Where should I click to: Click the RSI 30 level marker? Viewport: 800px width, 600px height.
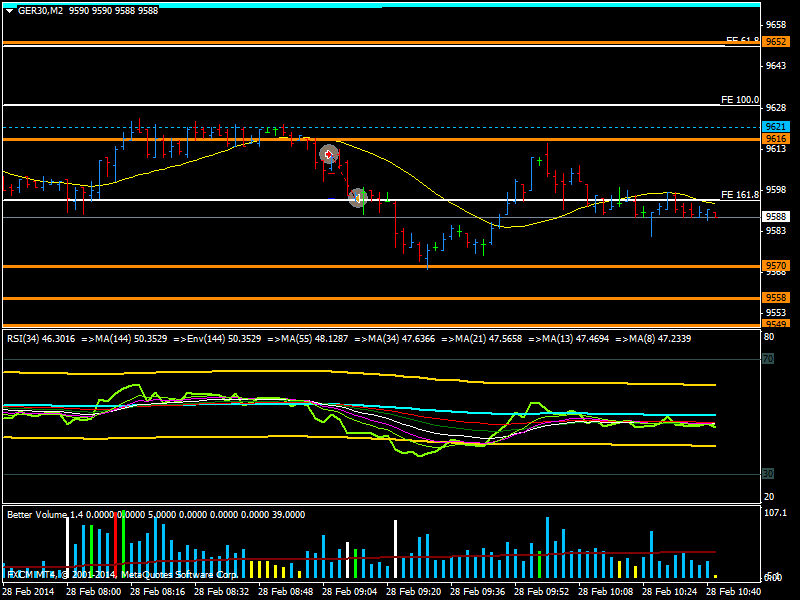click(x=769, y=473)
